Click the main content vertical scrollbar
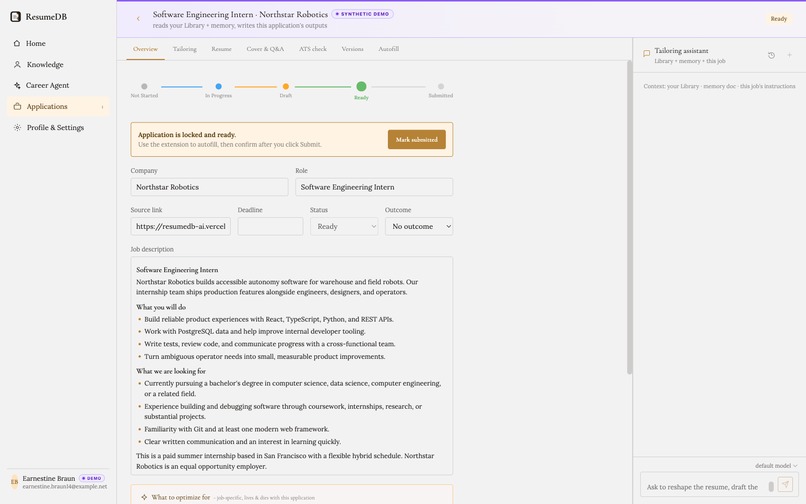The image size is (806, 504). pyautogui.click(x=629, y=217)
